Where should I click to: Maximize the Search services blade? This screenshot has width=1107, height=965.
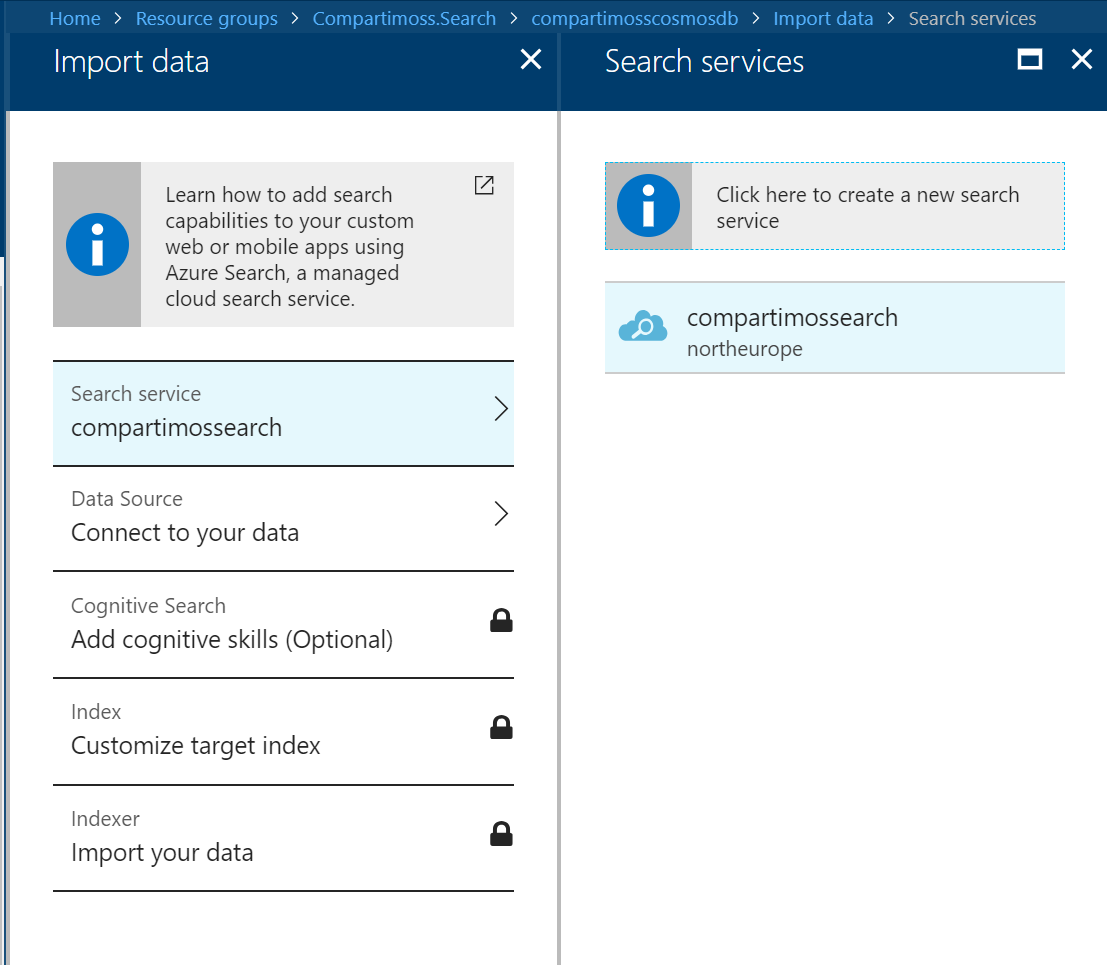click(x=1029, y=59)
